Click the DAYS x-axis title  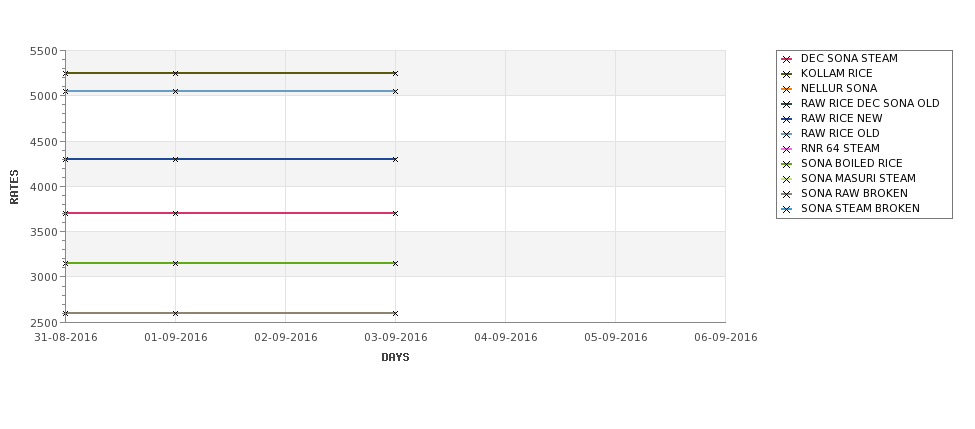click(395, 358)
